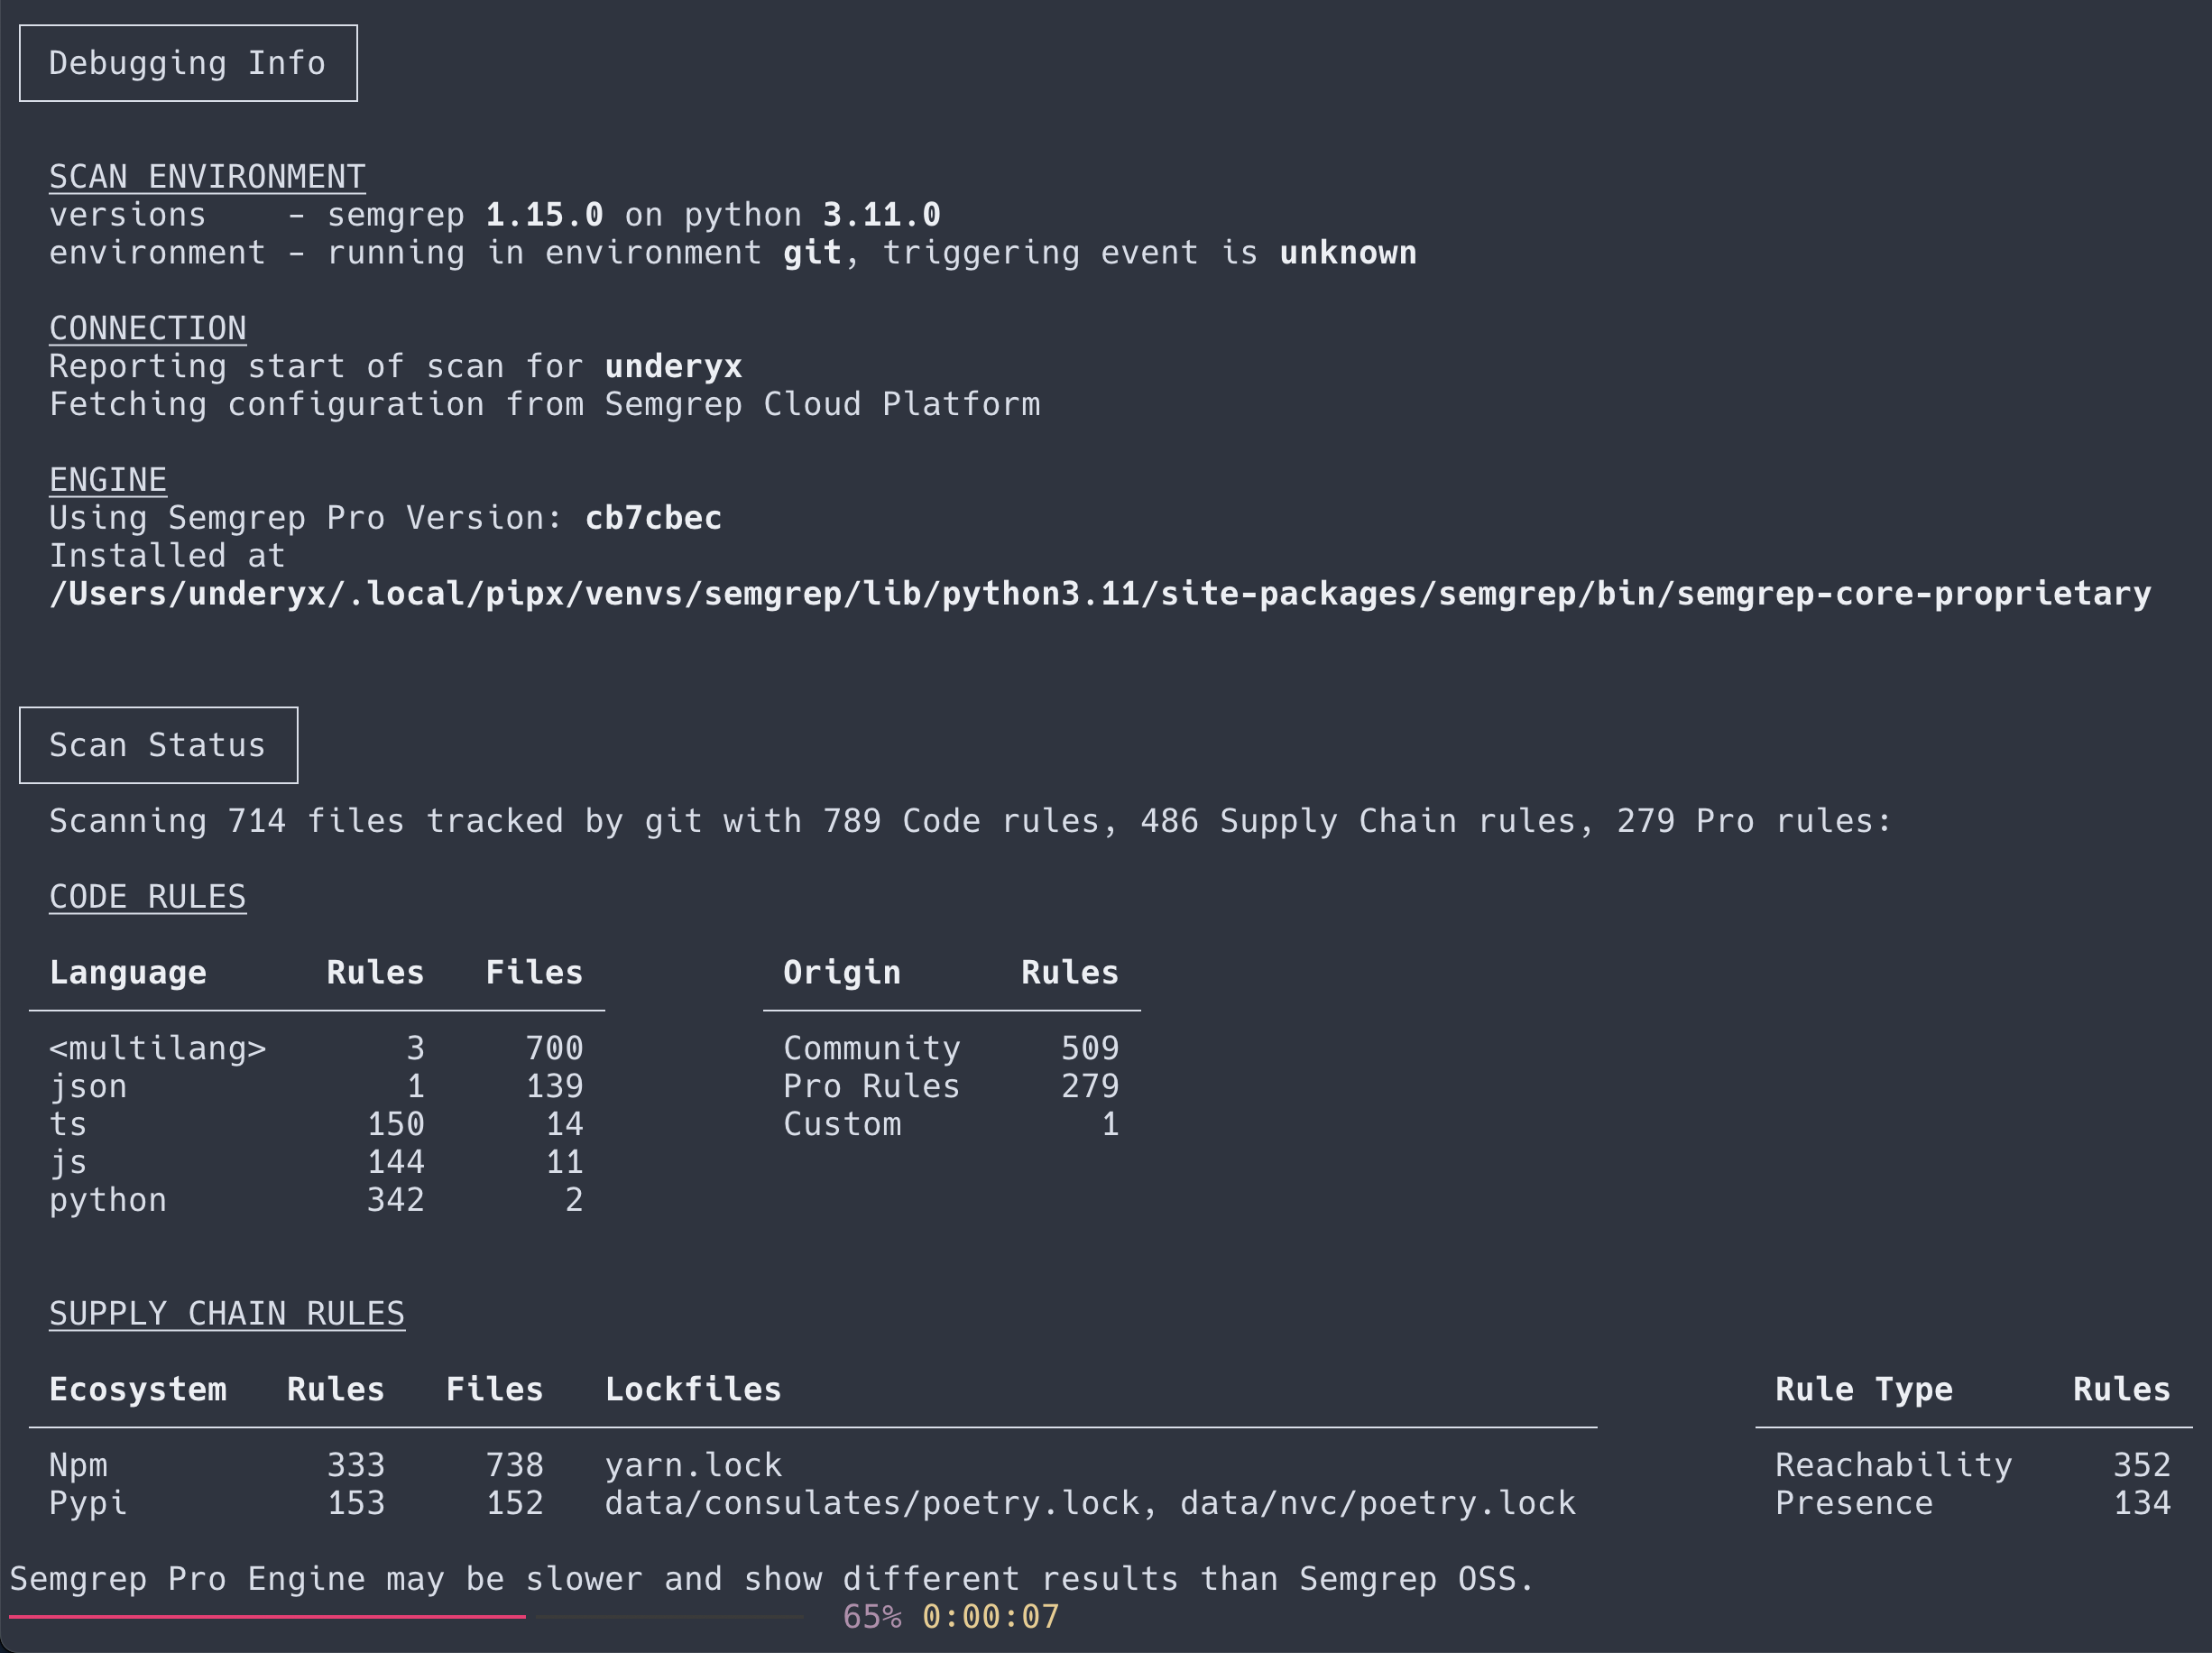Click the ENGINE section heading
Viewport: 2212px width, 1653px height.
pos(107,479)
